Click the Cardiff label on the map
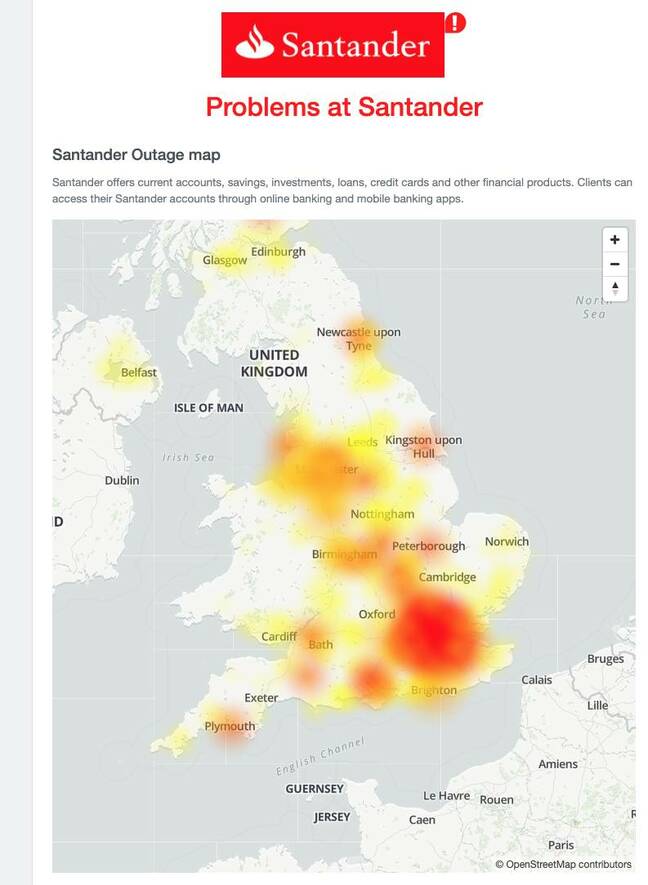648x885 pixels. [x=279, y=636]
